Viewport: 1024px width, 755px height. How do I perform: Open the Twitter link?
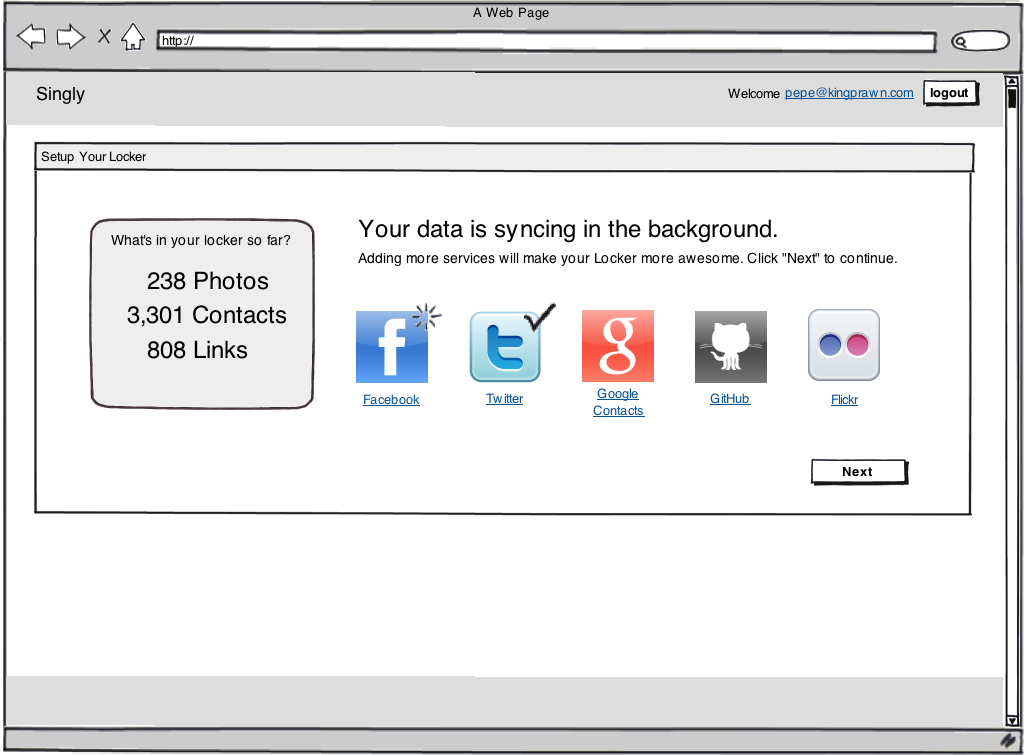504,398
